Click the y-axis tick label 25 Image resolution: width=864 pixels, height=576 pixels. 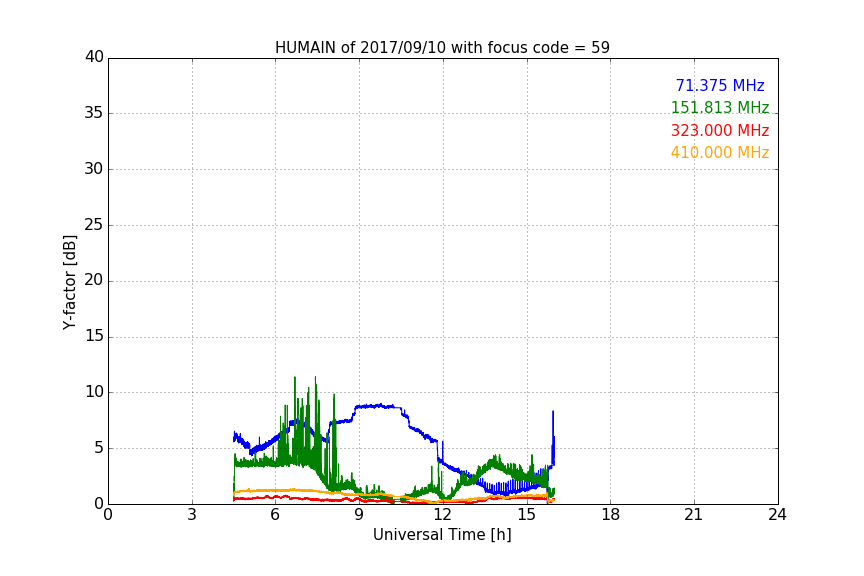(x=94, y=224)
